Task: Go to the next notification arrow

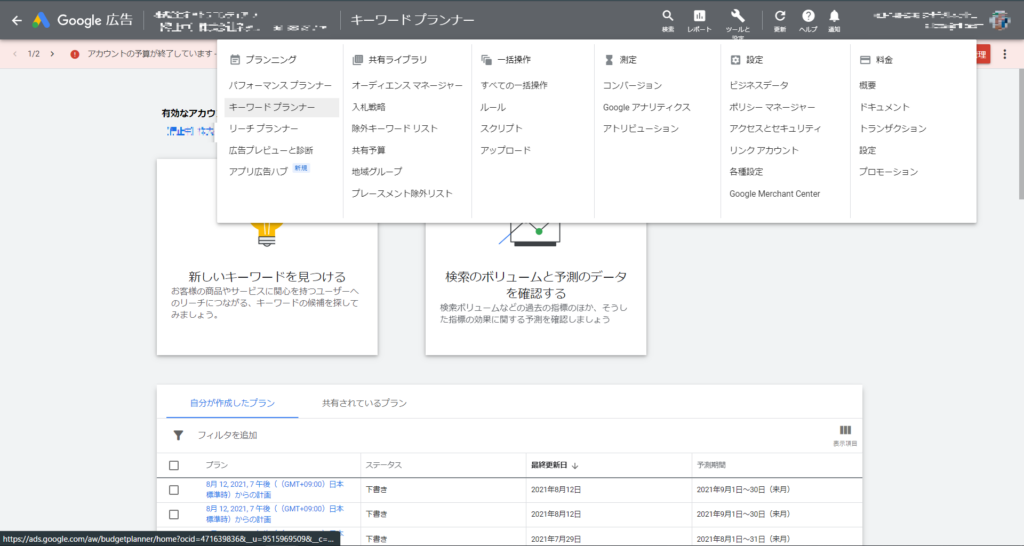Action: (x=52, y=54)
